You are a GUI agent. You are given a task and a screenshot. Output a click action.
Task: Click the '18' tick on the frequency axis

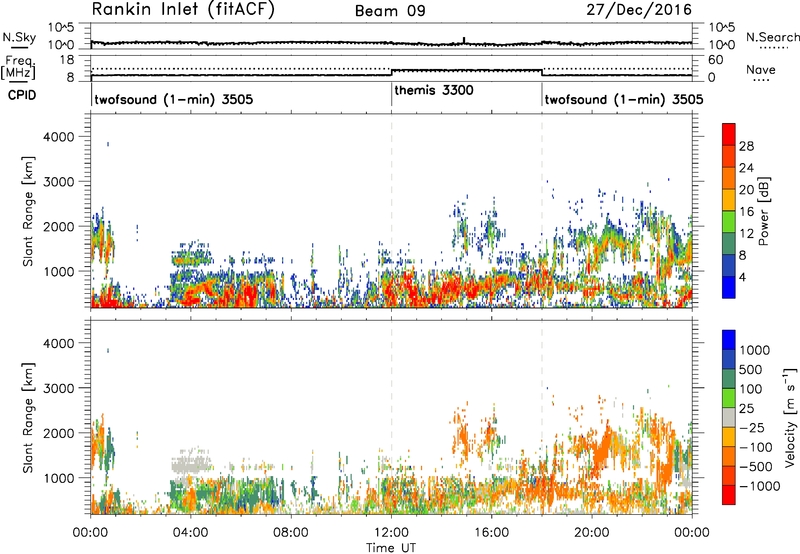(x=68, y=60)
